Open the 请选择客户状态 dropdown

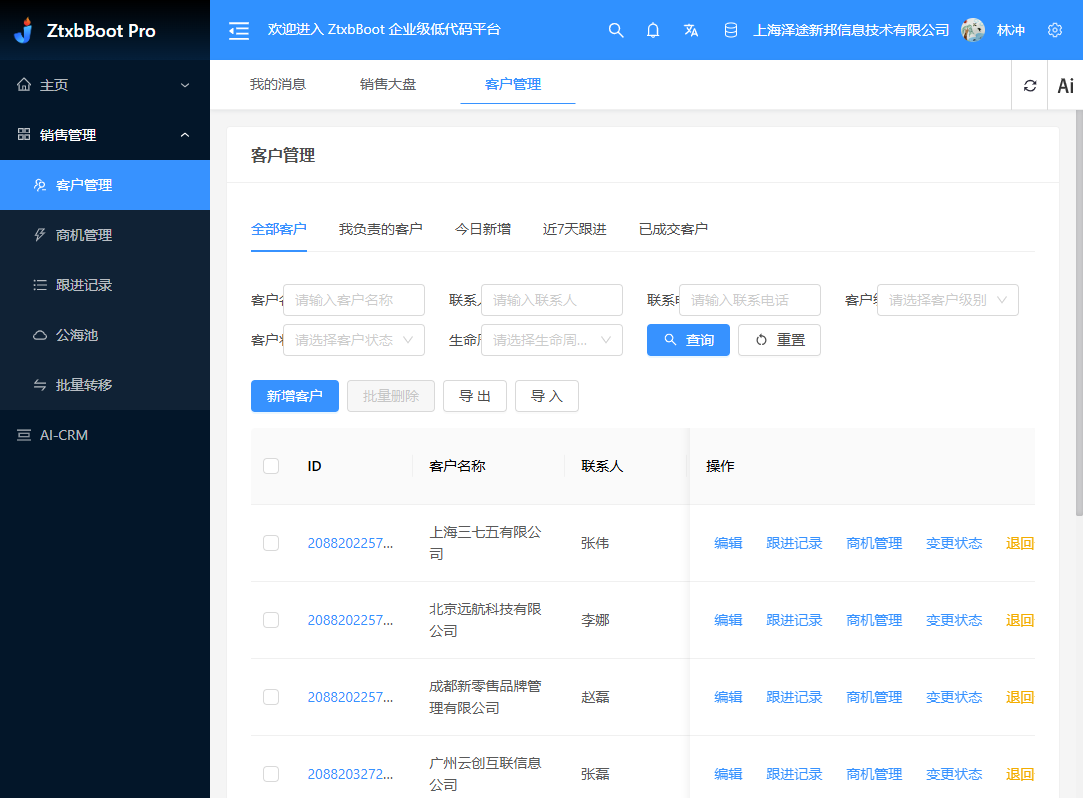[x=354, y=340]
